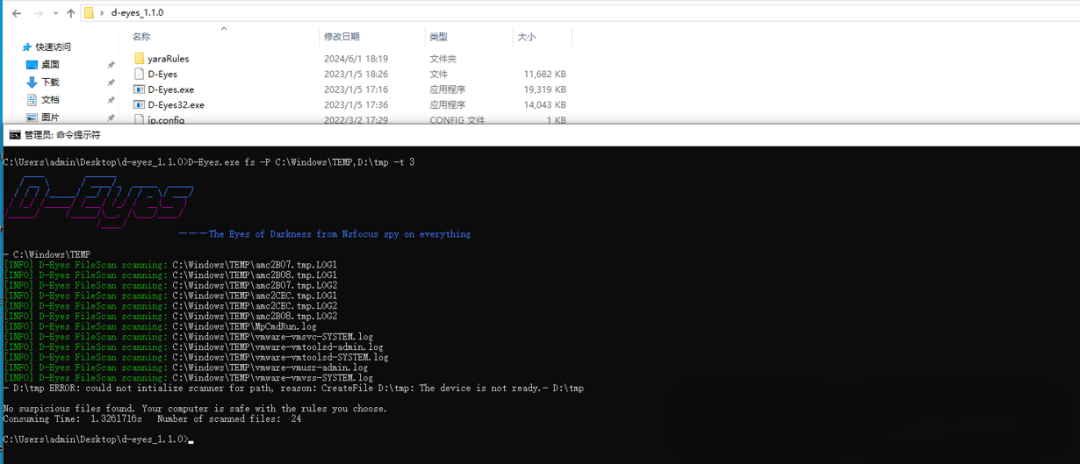Click the vmware-vmvss-SYSTEM.log scan line

(188, 378)
